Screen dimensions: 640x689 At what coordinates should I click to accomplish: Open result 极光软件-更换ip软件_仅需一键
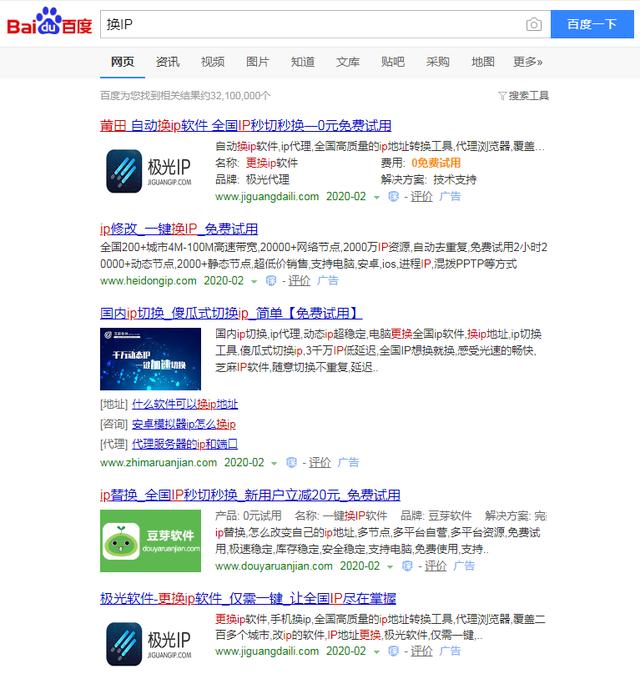pyautogui.click(x=248, y=598)
